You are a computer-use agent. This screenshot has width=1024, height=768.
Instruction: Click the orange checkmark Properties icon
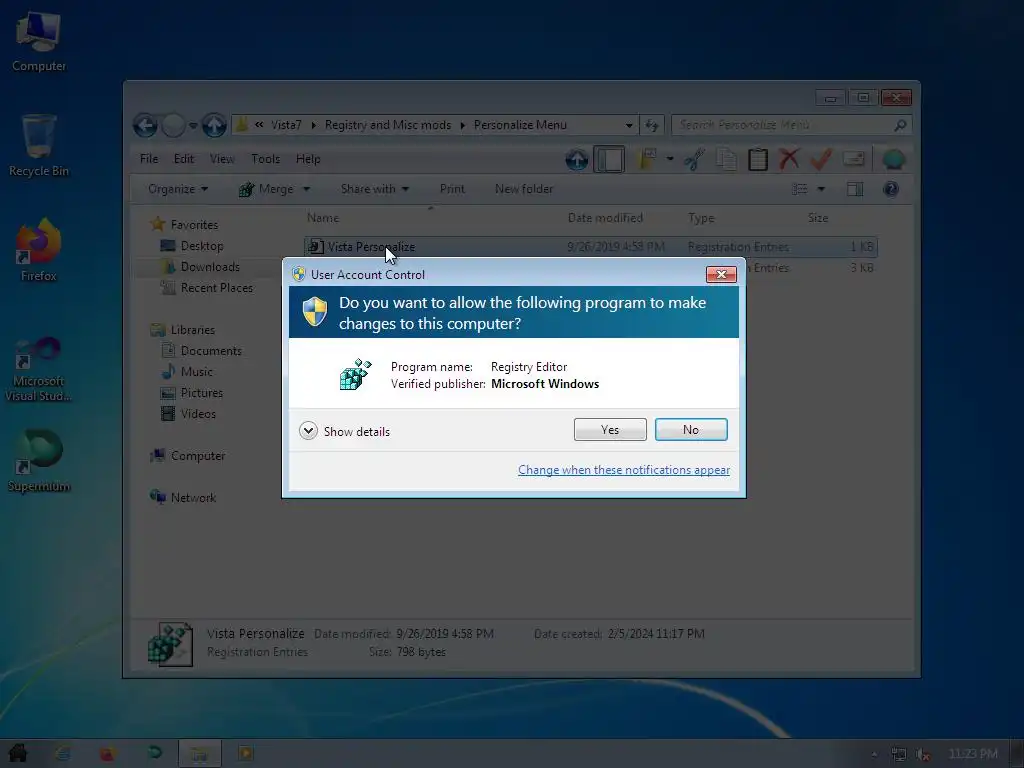click(x=821, y=159)
